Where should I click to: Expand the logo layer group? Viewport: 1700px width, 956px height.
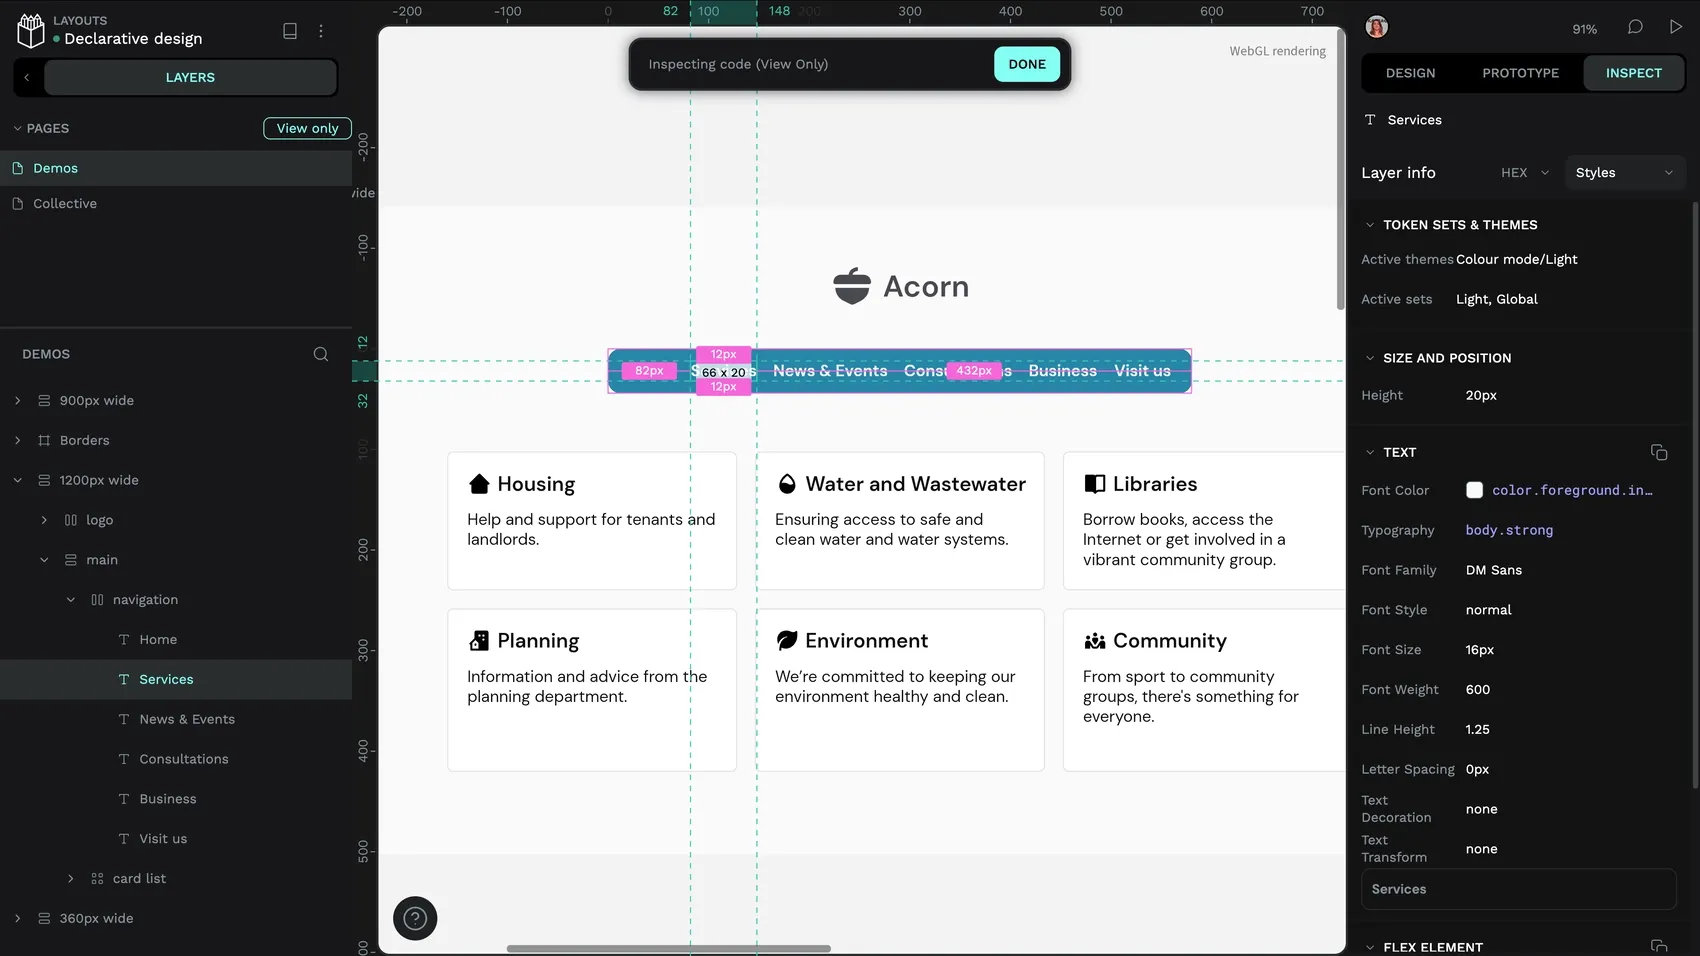coord(44,520)
